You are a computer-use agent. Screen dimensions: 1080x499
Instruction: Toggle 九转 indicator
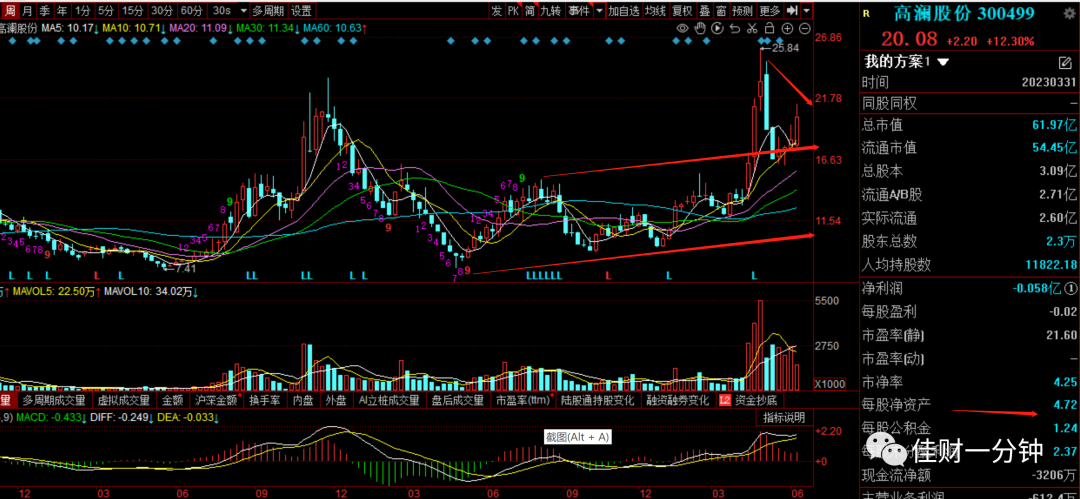click(x=550, y=10)
